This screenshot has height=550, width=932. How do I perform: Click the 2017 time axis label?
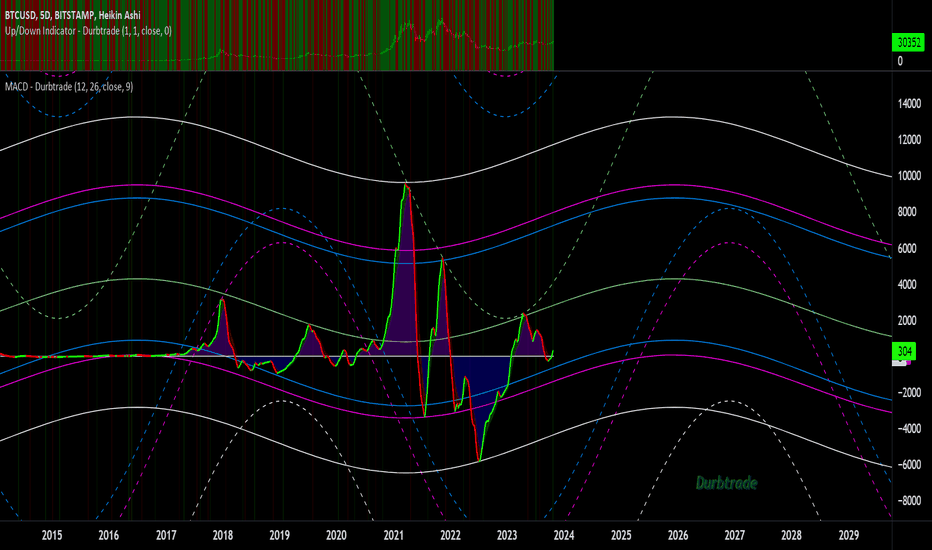tap(166, 535)
